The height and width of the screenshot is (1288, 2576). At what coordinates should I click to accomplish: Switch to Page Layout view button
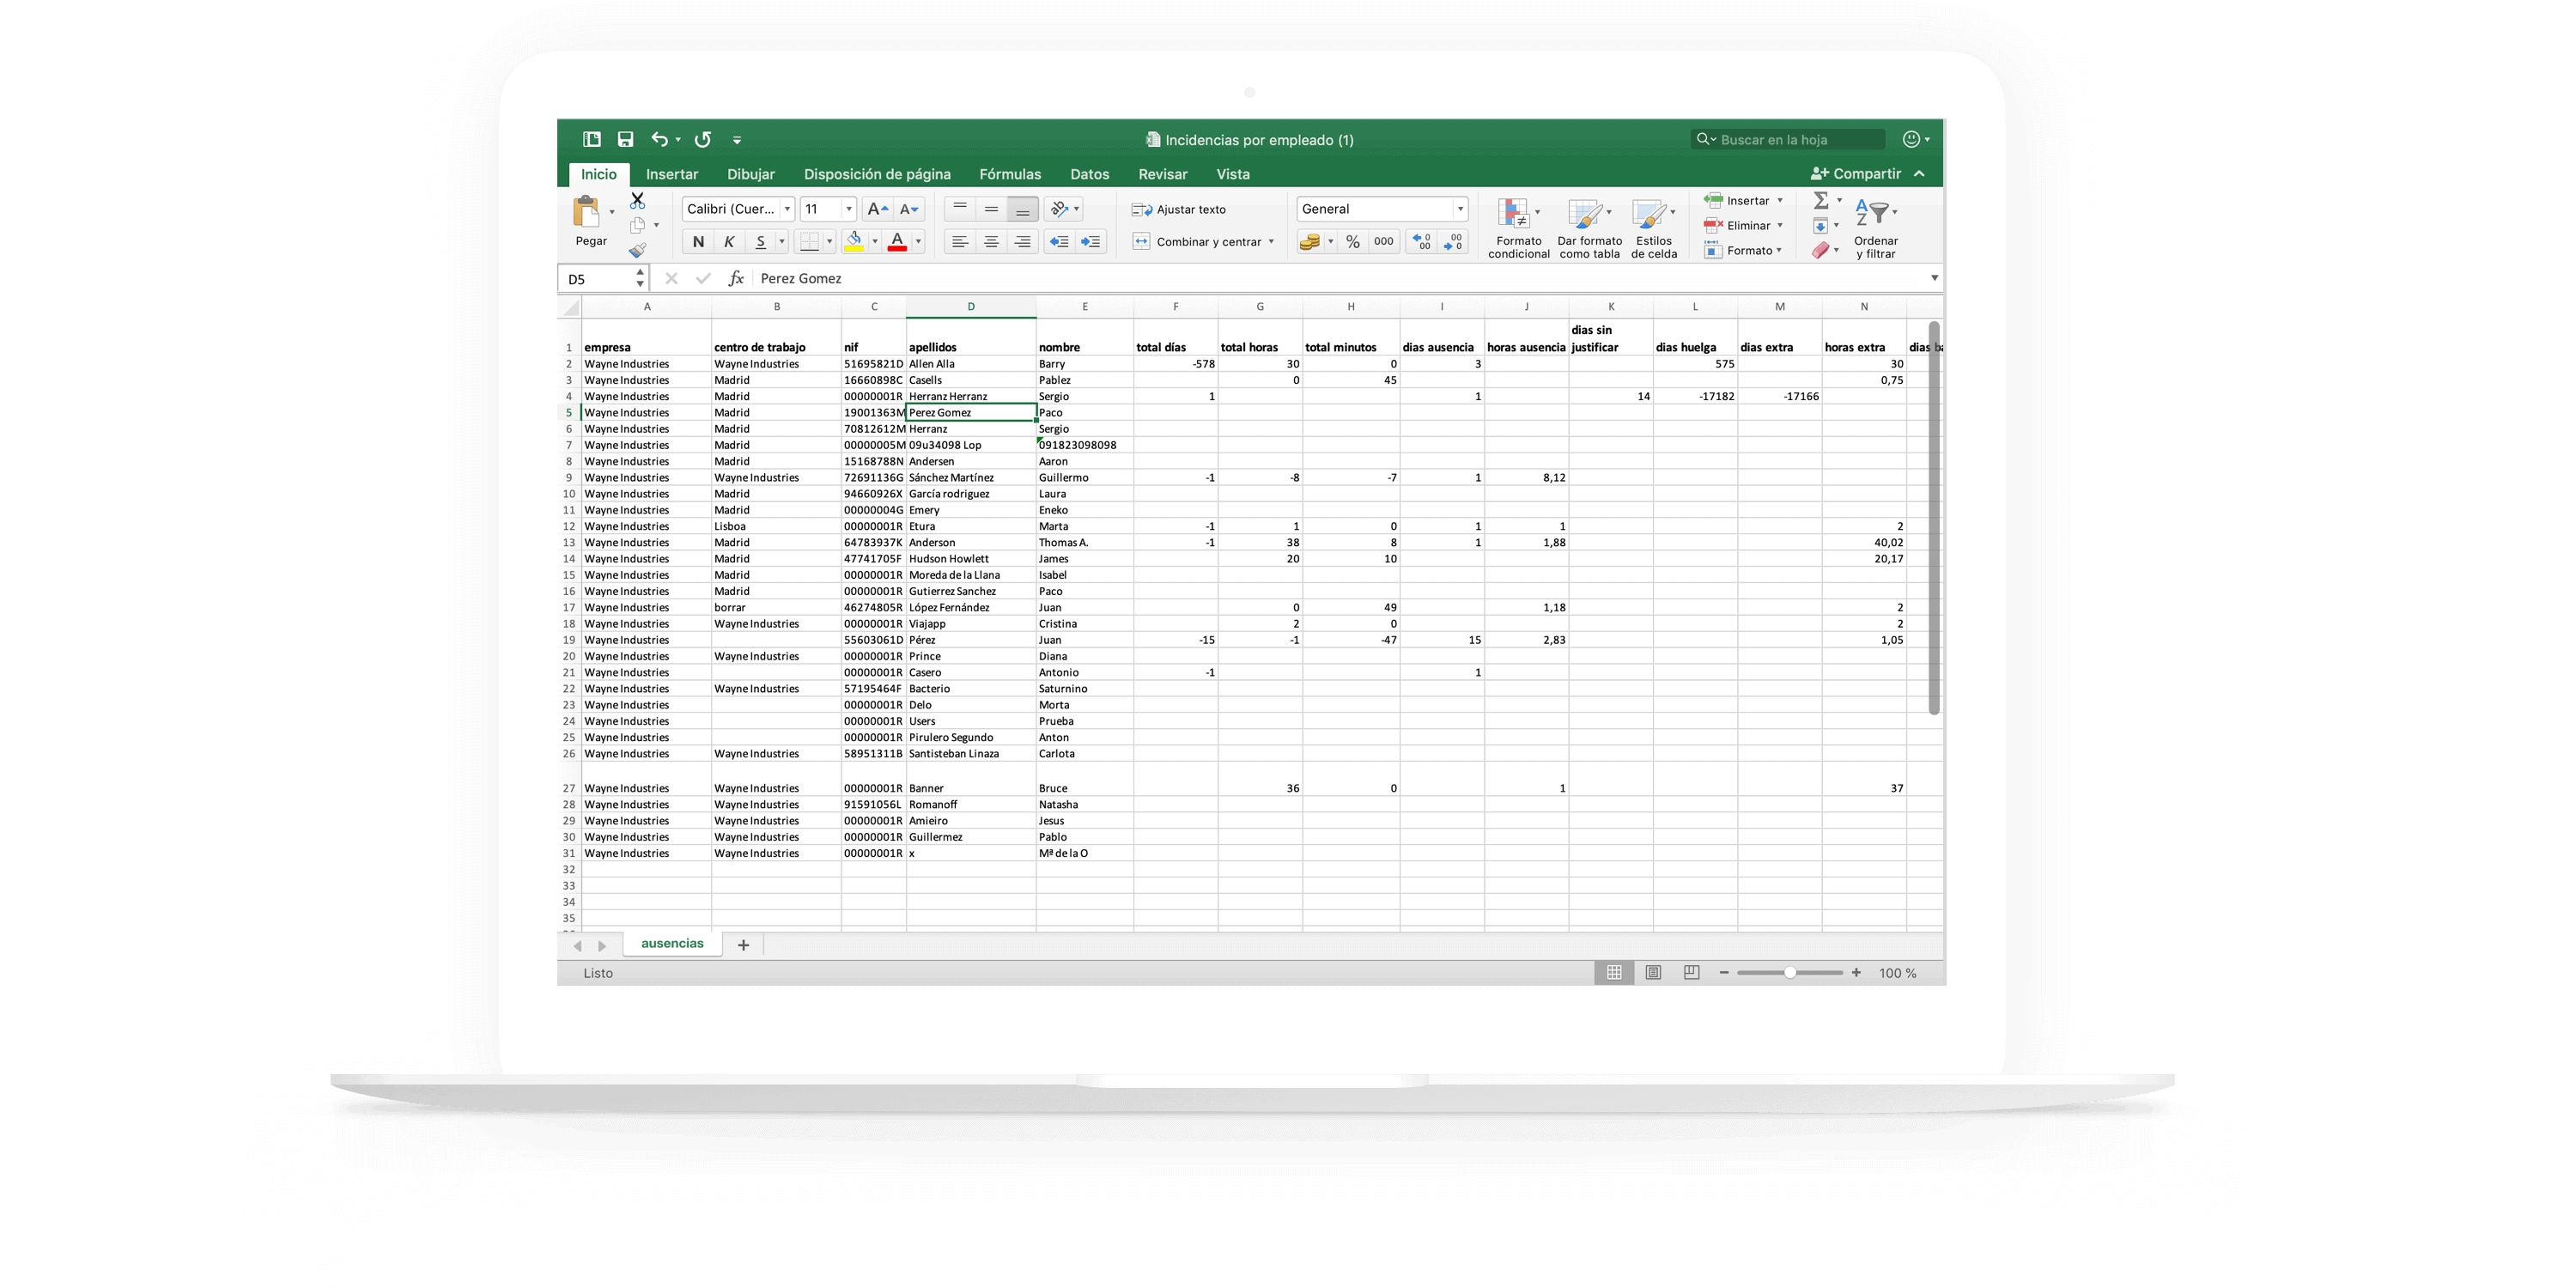tap(1653, 973)
